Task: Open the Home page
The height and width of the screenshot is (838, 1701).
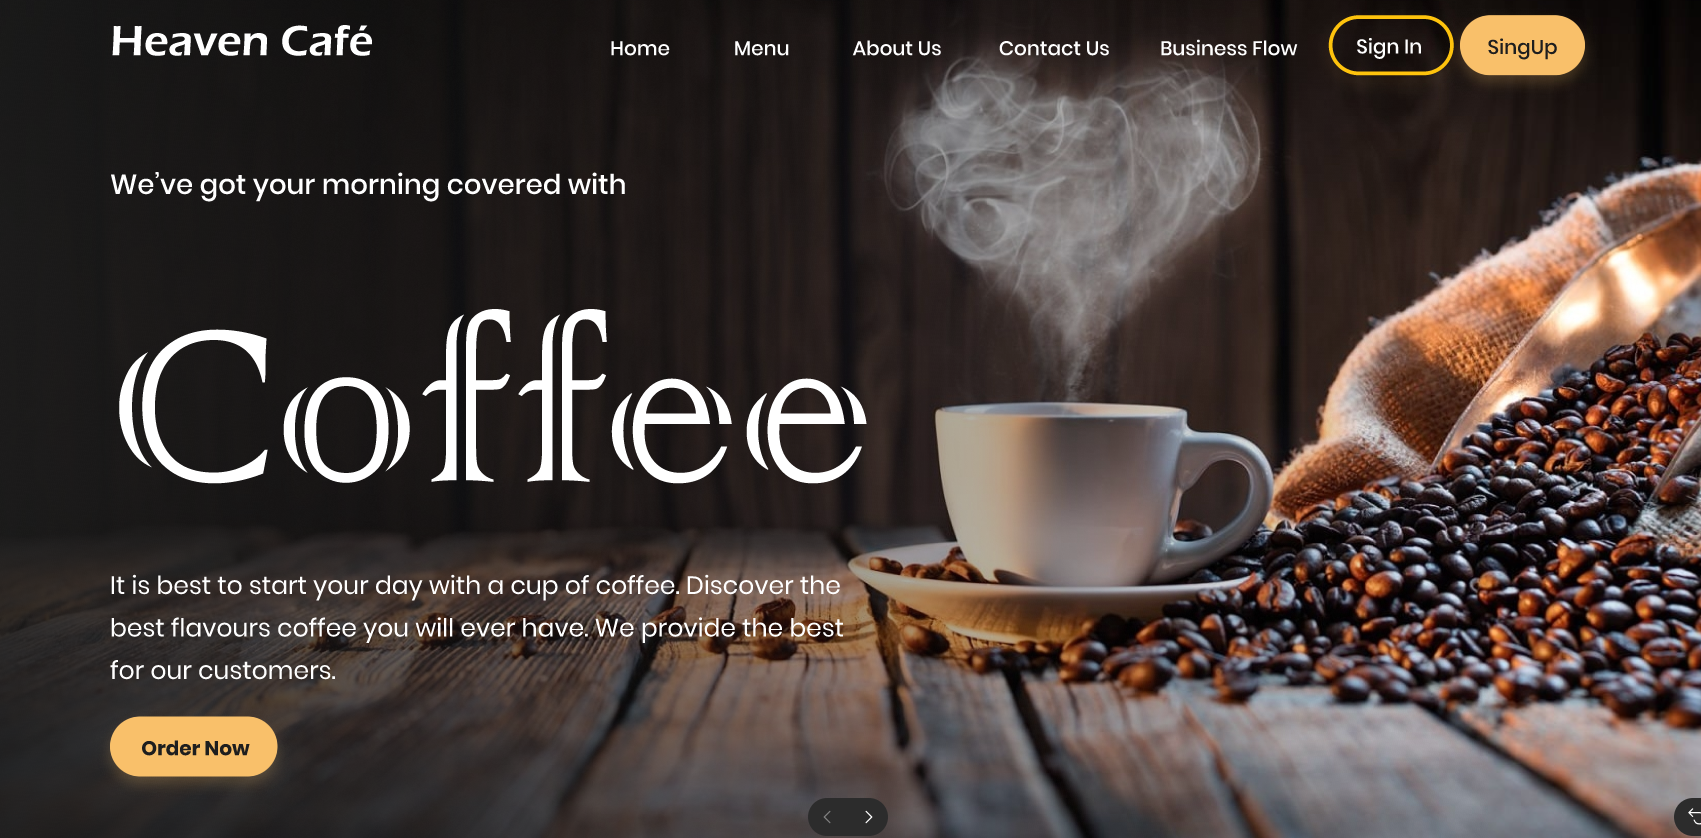Action: coord(640,48)
